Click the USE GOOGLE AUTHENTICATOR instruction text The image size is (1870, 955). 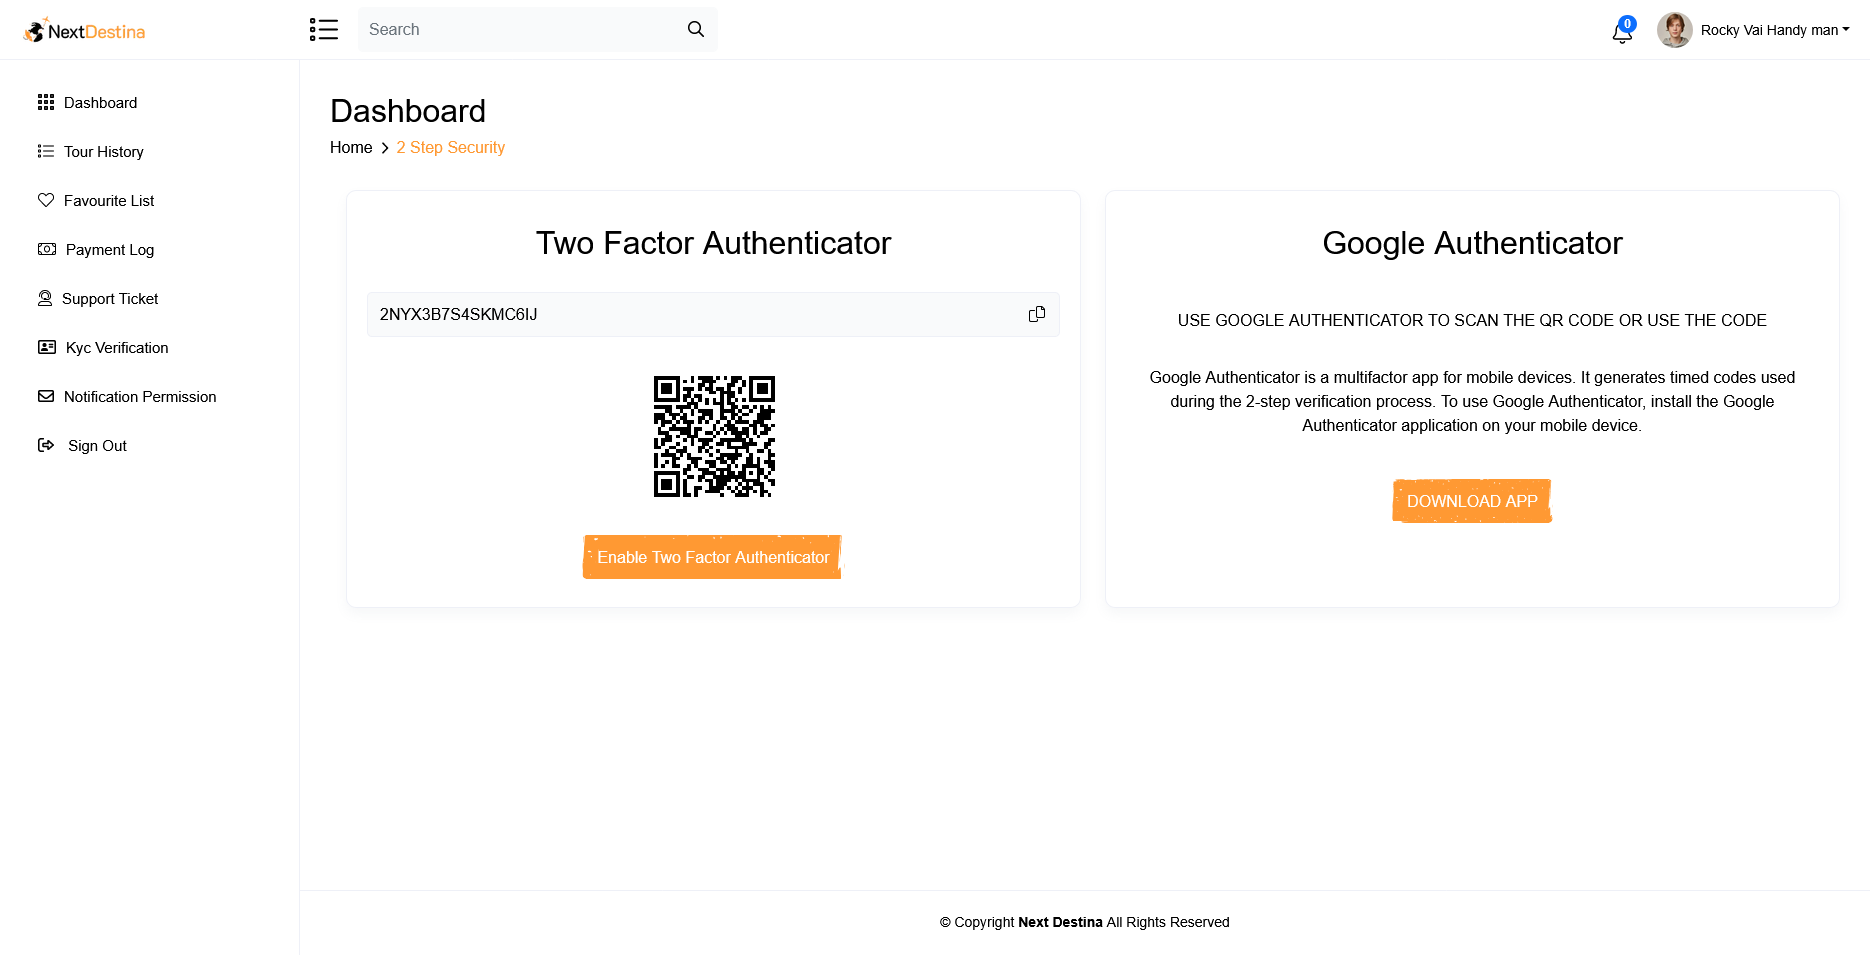(1472, 320)
